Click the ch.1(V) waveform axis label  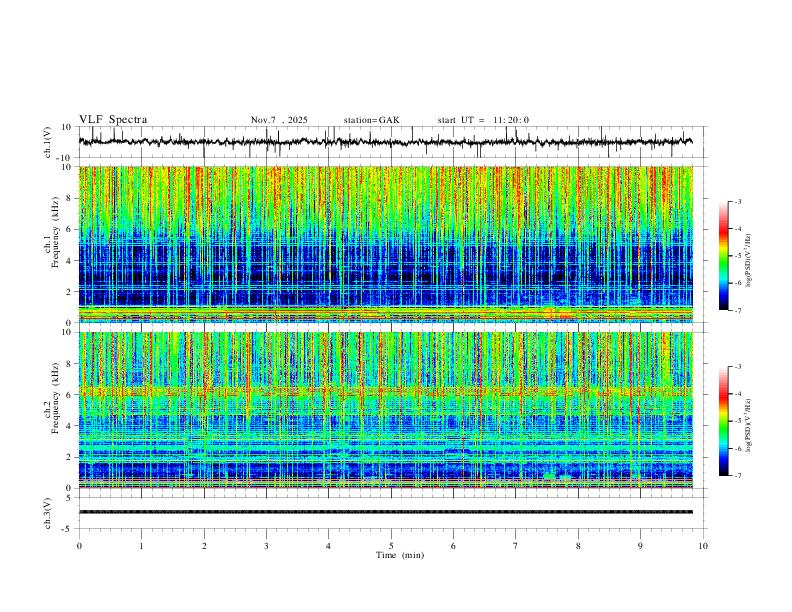[x=48, y=142]
